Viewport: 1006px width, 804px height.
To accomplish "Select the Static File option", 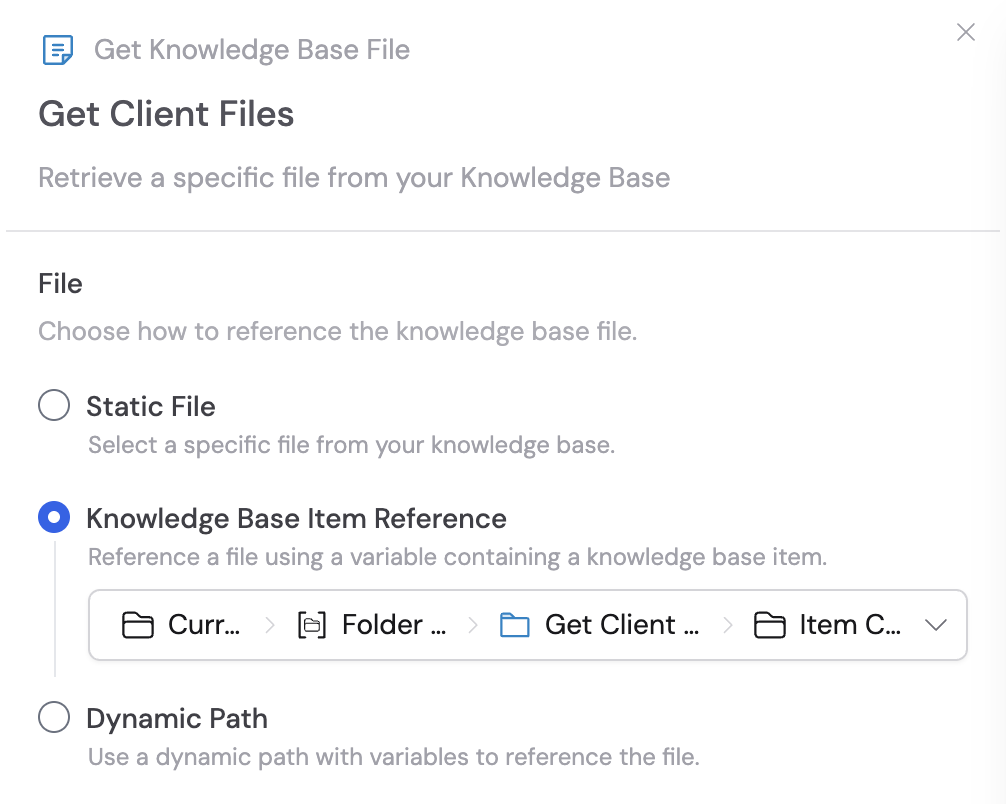I will pyautogui.click(x=54, y=405).
